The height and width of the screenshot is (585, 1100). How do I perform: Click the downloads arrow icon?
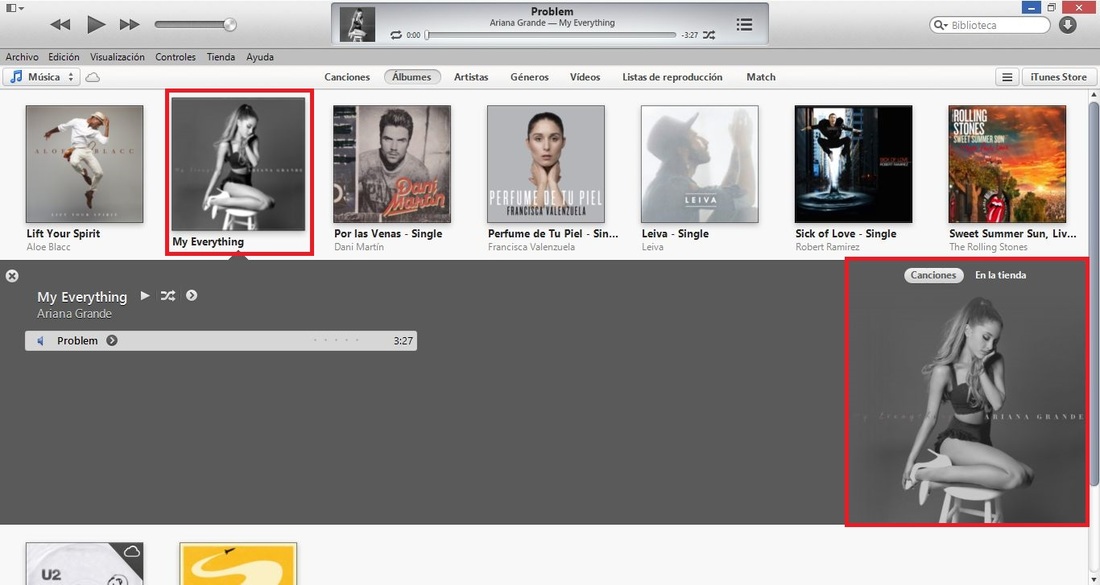click(1068, 25)
